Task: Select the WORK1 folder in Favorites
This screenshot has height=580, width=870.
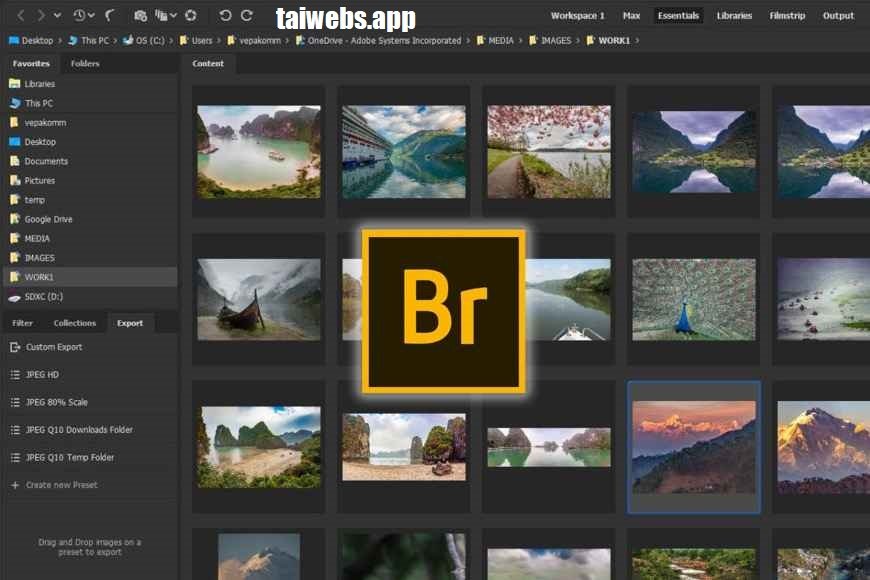Action: [90, 277]
